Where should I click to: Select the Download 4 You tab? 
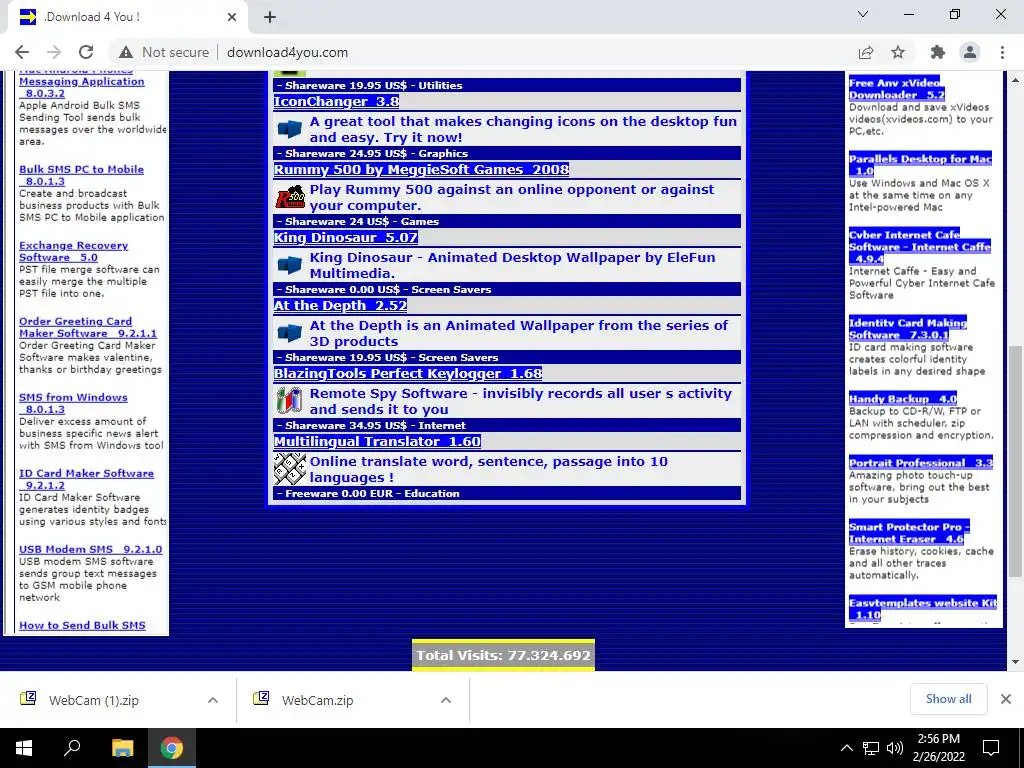coord(127,17)
